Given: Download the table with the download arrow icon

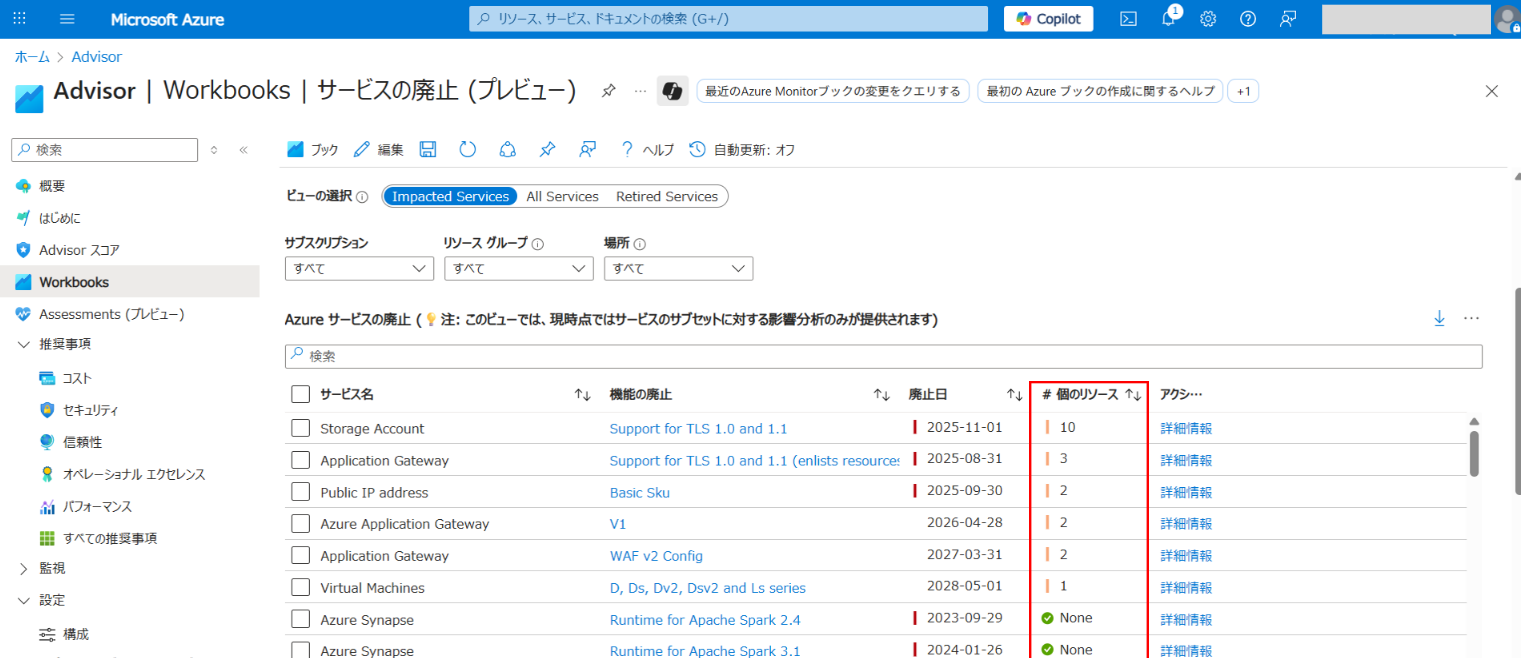Looking at the screenshot, I should pyautogui.click(x=1440, y=318).
